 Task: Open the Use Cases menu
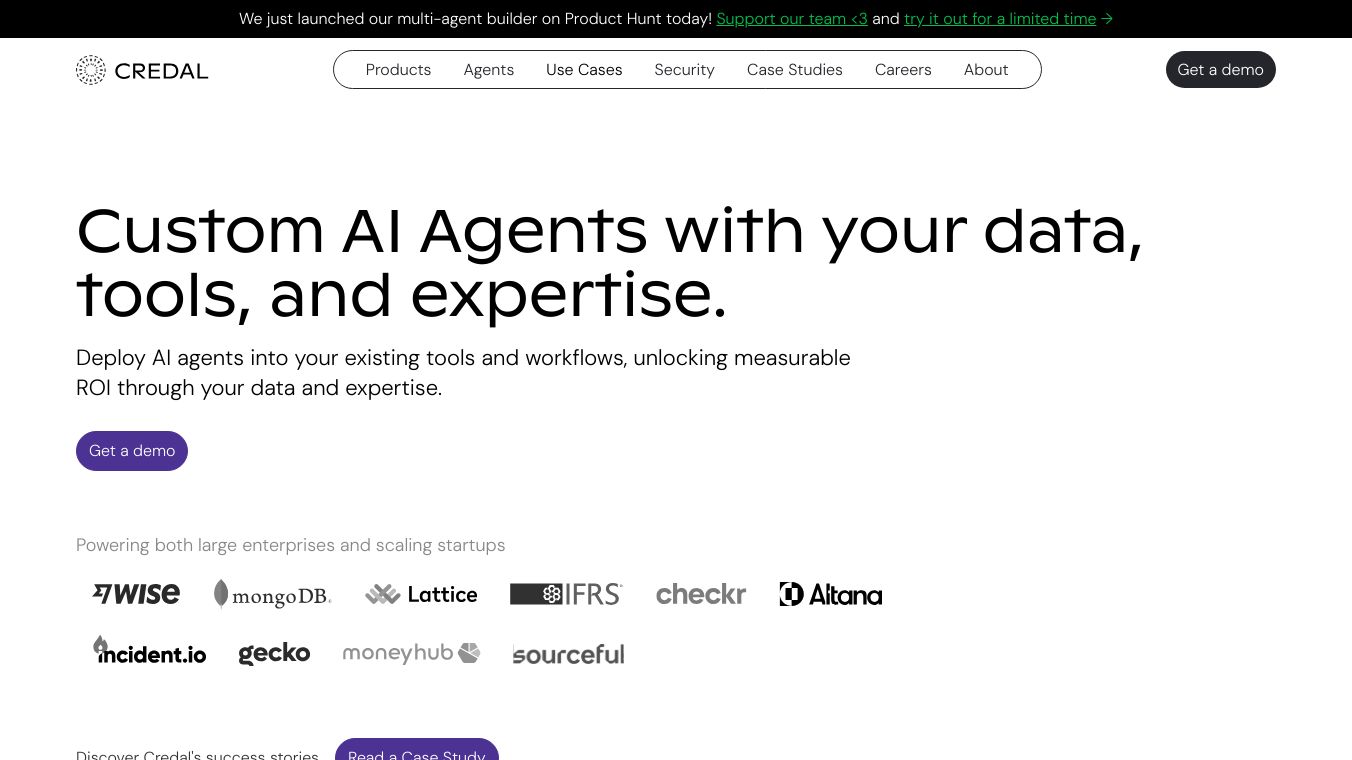tap(584, 70)
